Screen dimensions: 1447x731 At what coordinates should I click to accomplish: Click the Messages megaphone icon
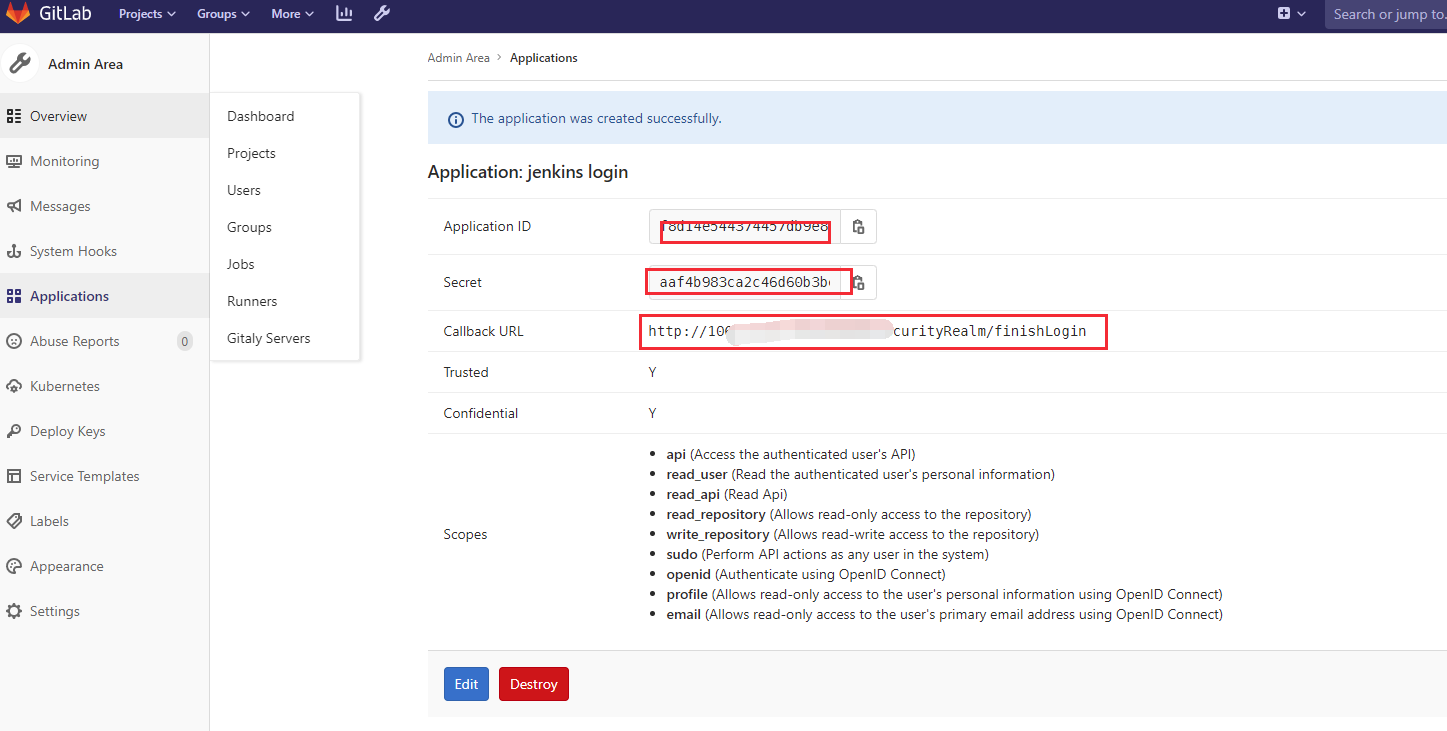click(14, 206)
